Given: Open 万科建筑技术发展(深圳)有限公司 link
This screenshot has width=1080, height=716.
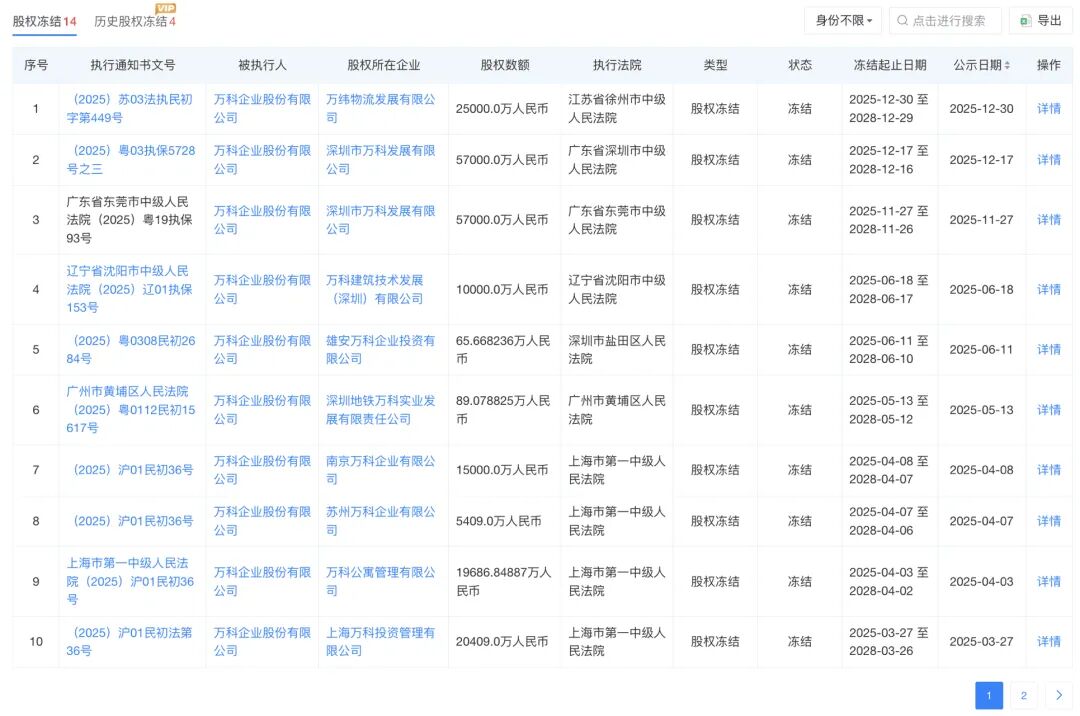Looking at the screenshot, I should 375,289.
